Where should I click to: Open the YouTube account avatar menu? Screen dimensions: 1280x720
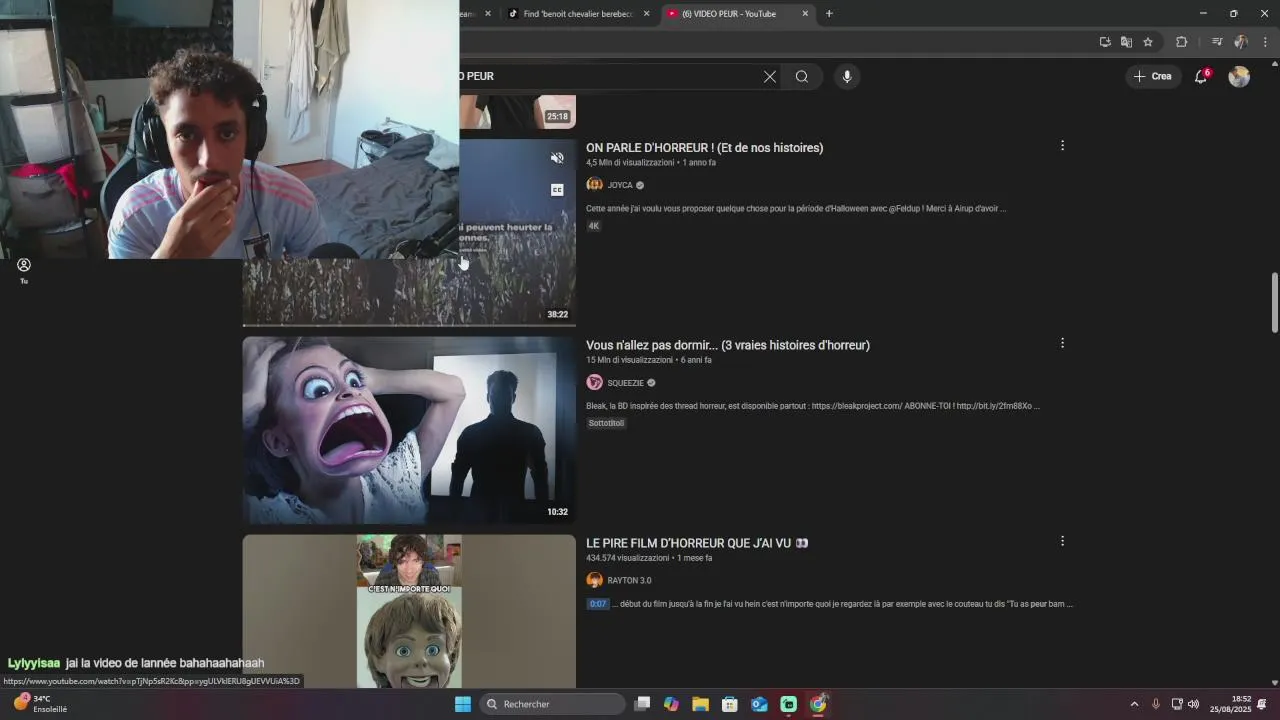pos(1239,76)
